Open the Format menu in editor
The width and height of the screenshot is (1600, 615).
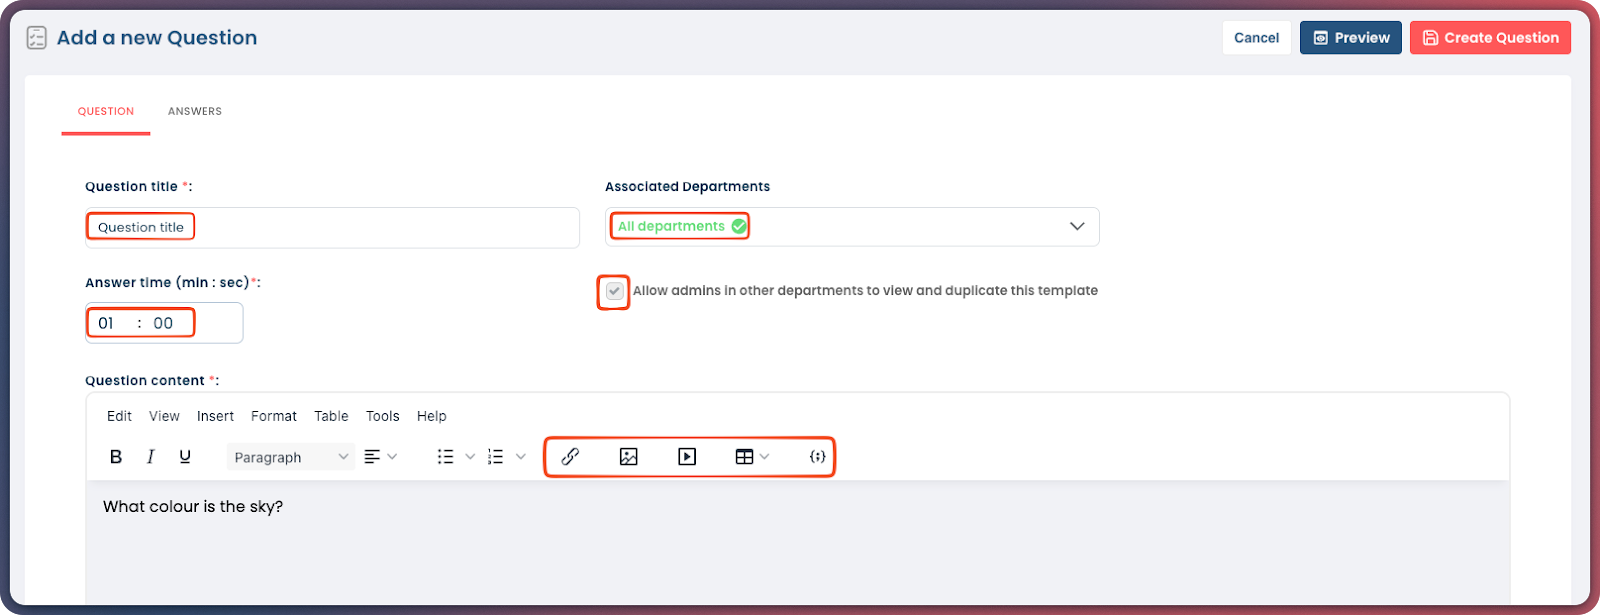point(274,416)
